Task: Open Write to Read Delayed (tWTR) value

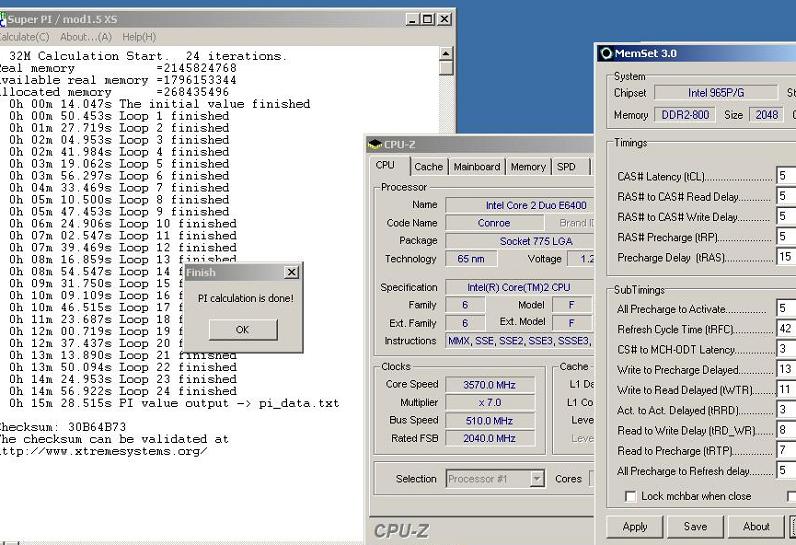Action: pyautogui.click(x=786, y=390)
